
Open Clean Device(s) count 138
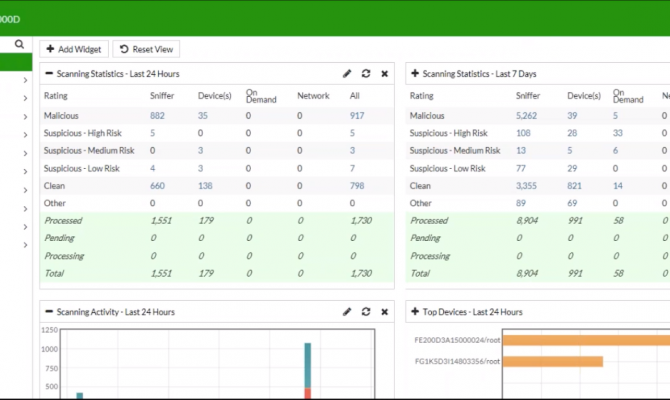tap(205, 186)
